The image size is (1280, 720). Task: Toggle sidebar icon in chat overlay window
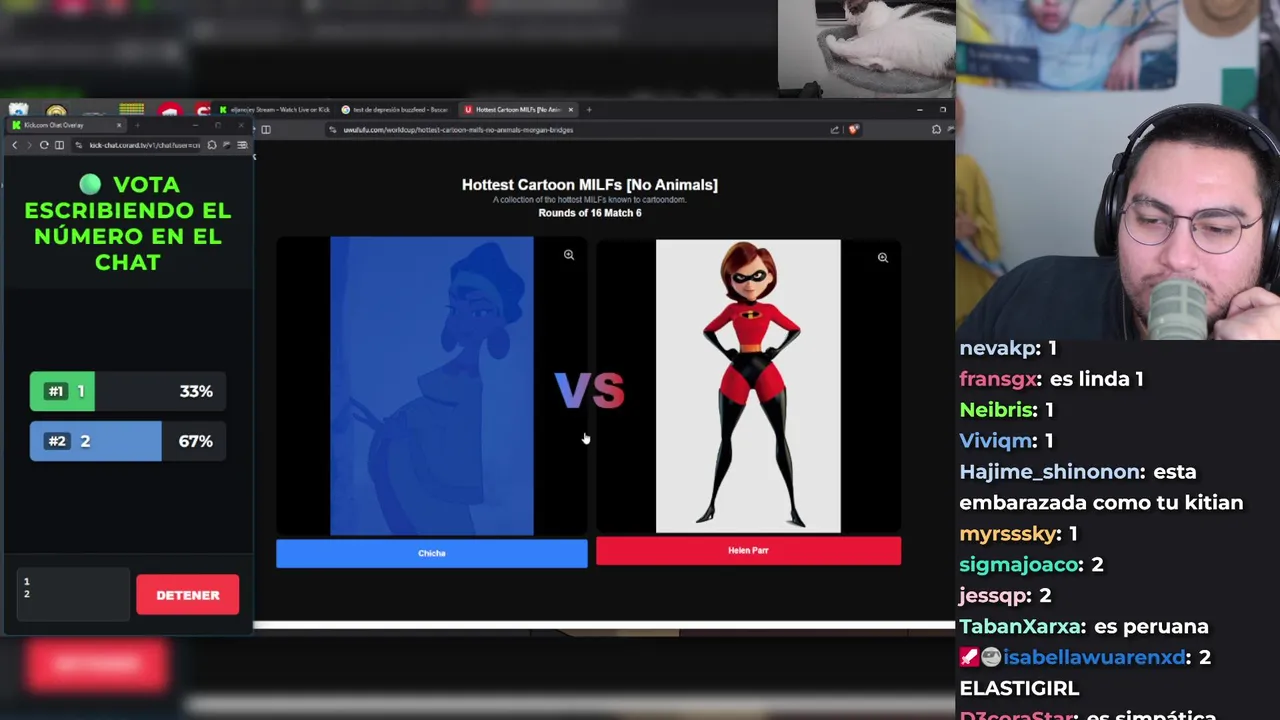tap(59, 145)
